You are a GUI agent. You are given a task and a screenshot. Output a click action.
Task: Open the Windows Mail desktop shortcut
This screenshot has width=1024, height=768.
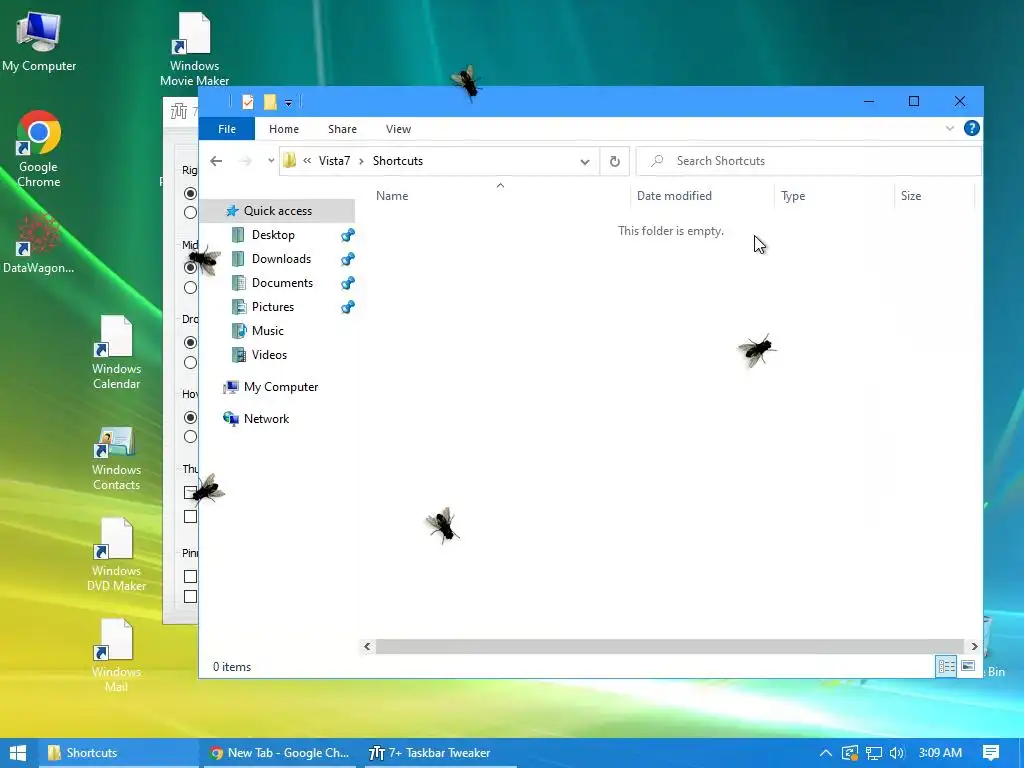[x=116, y=656]
